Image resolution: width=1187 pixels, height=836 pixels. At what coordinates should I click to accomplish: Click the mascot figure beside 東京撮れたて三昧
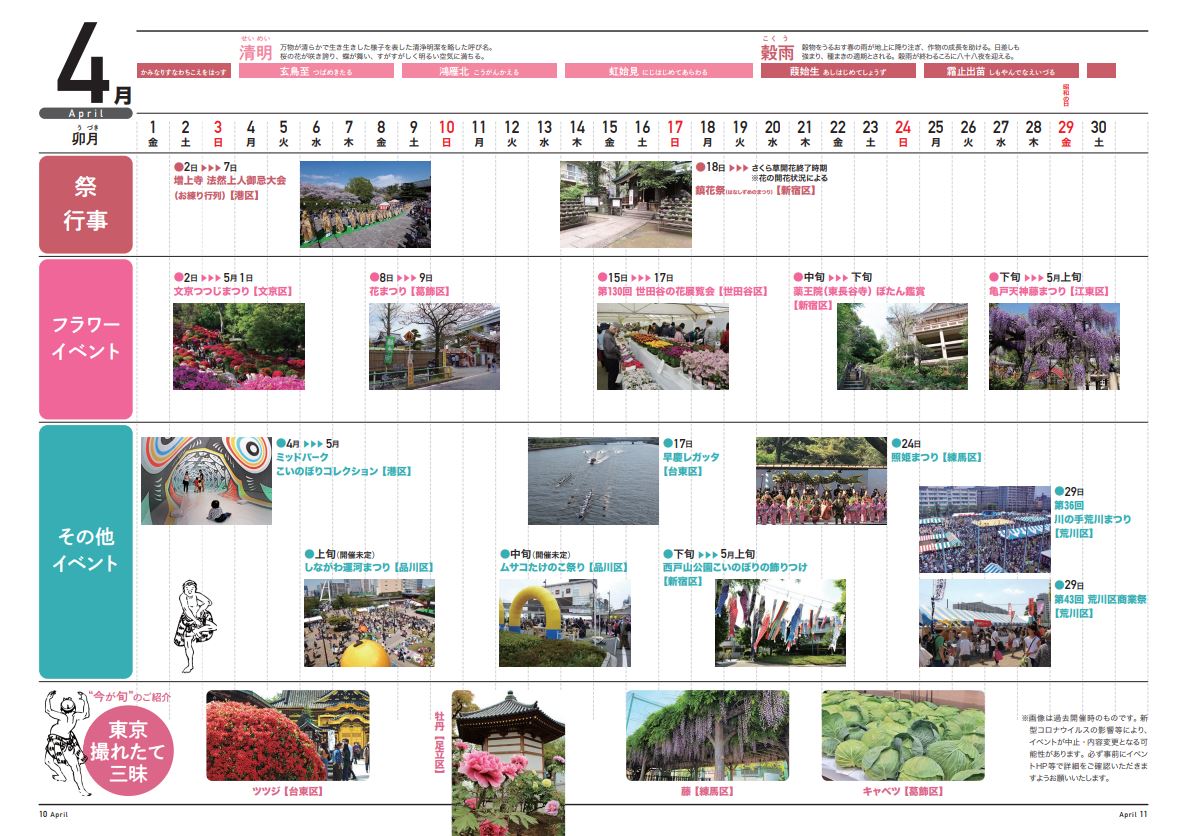point(66,742)
